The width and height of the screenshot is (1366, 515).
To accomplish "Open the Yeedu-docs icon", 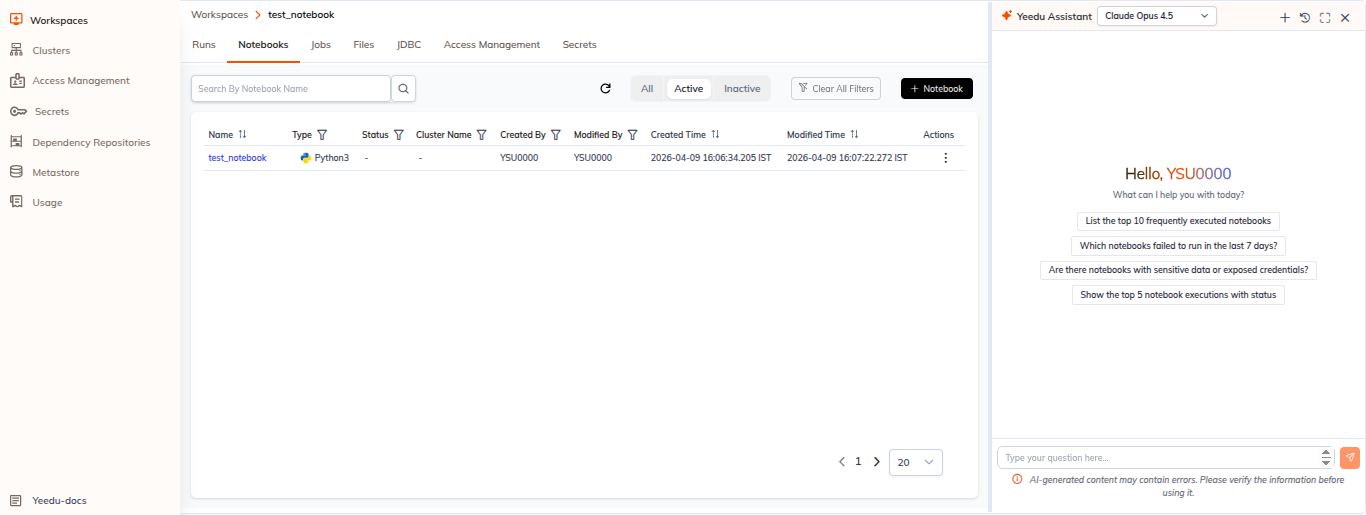I will (x=16, y=500).
